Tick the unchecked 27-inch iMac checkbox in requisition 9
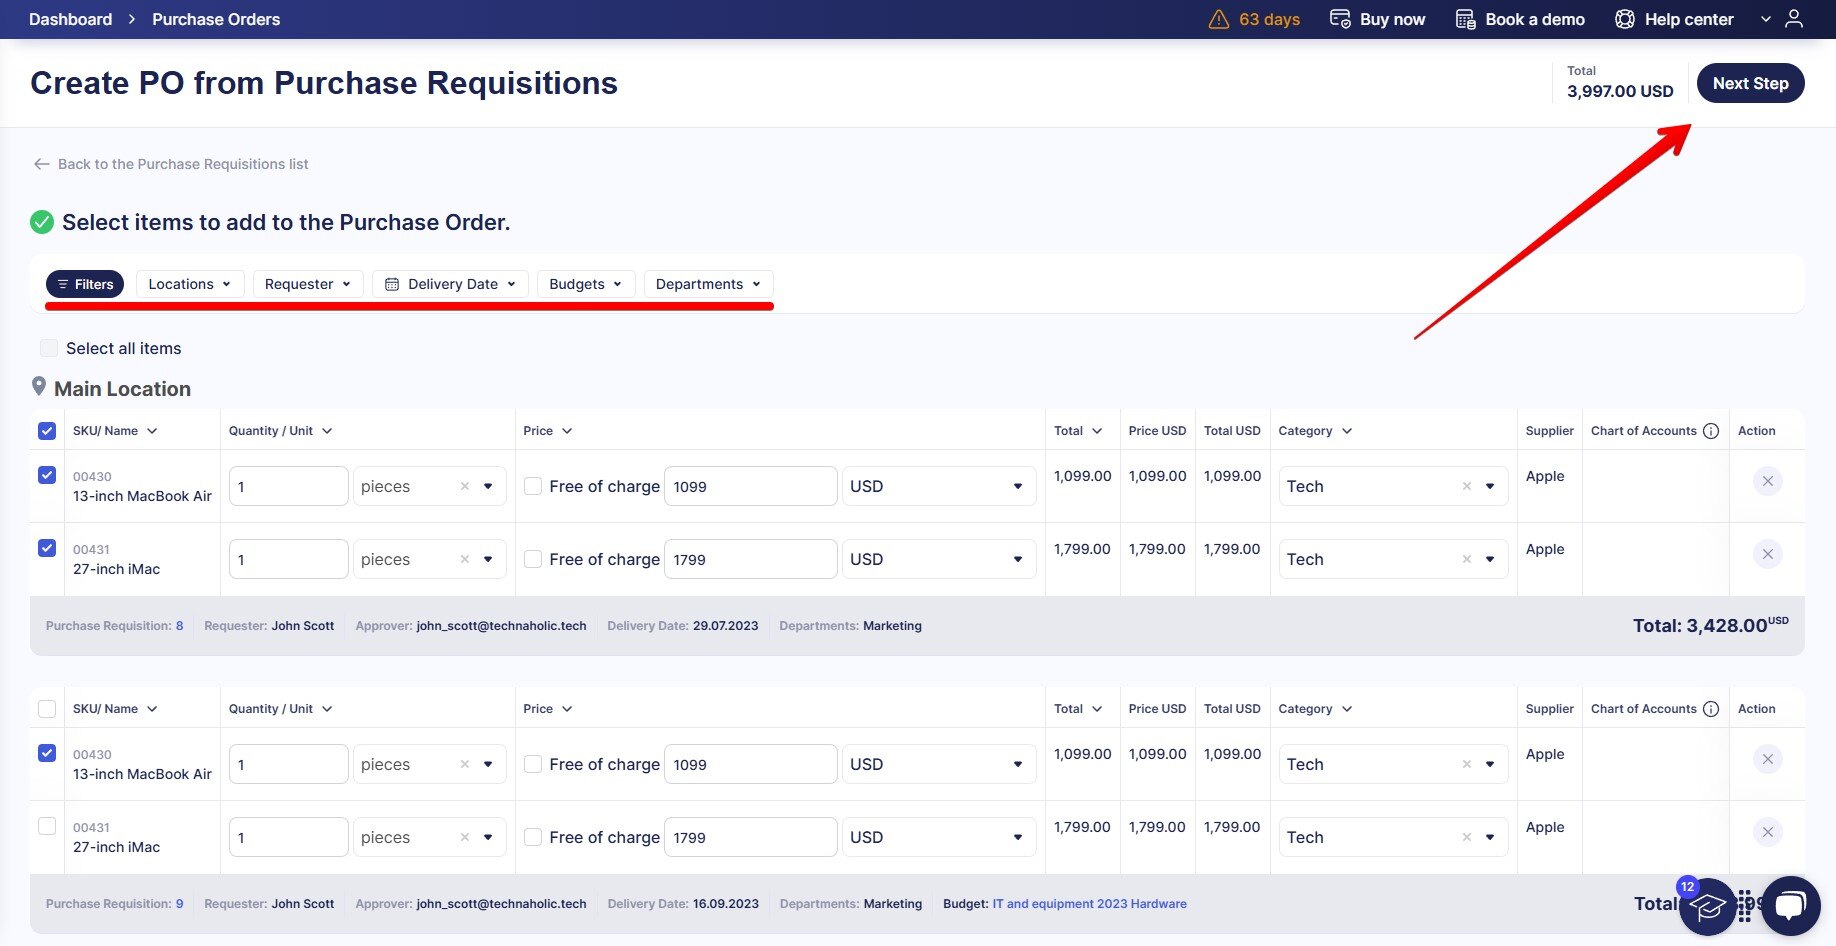 point(47,826)
